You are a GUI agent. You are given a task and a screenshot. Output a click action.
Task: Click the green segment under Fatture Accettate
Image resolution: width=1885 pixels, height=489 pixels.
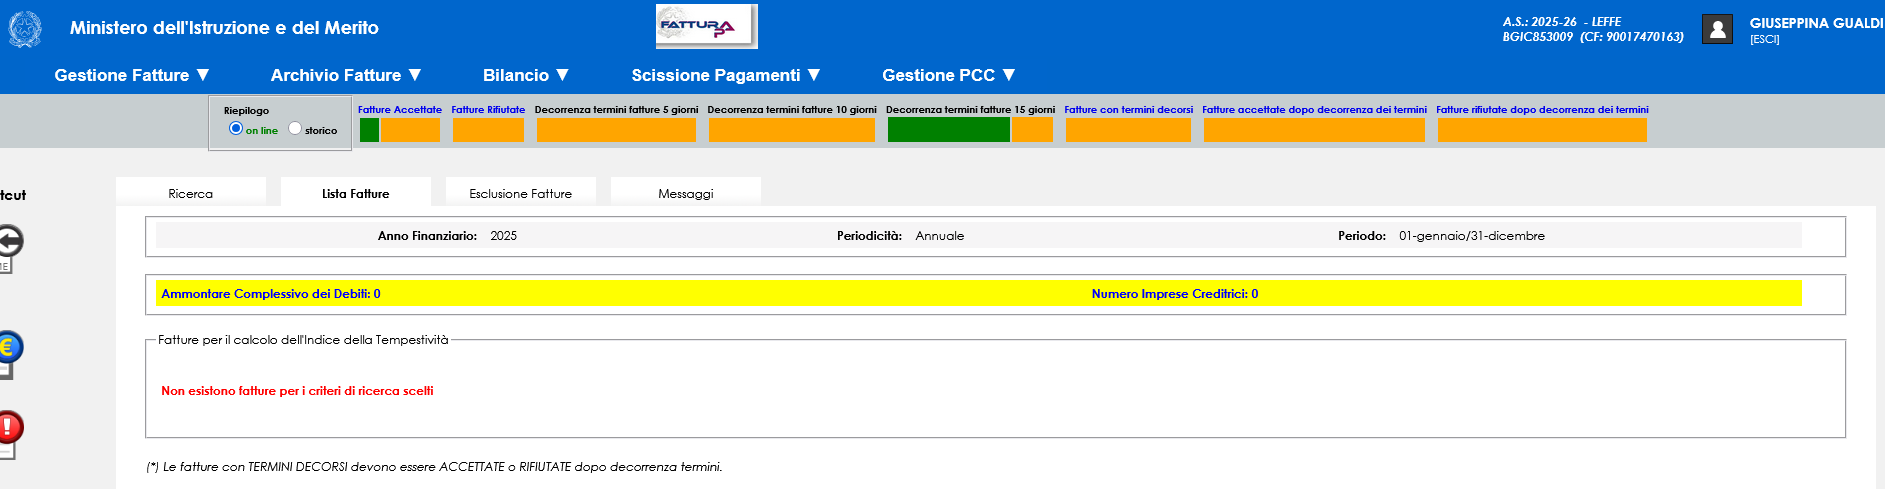point(369,130)
